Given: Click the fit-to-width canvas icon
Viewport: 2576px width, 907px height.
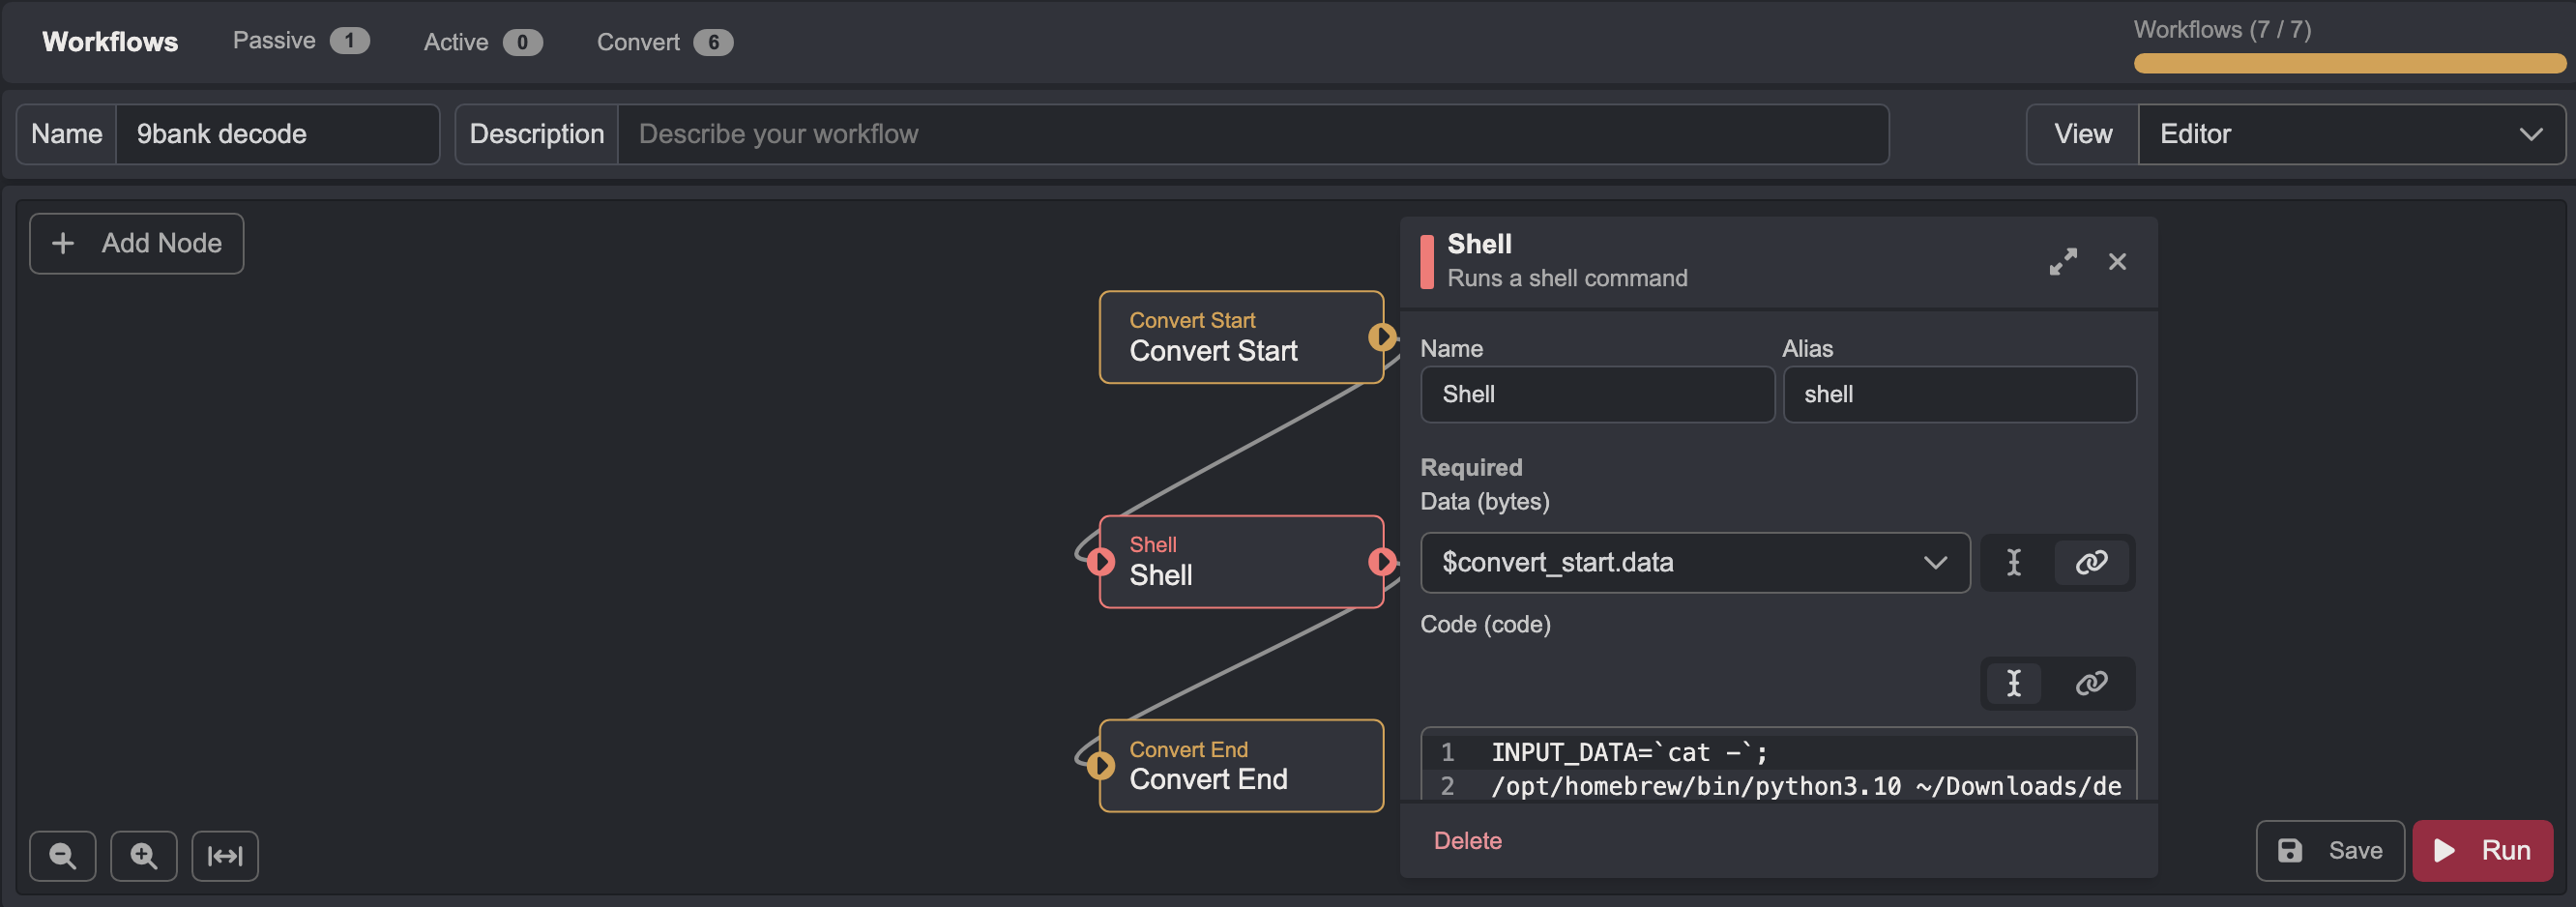Looking at the screenshot, I should tap(225, 856).
